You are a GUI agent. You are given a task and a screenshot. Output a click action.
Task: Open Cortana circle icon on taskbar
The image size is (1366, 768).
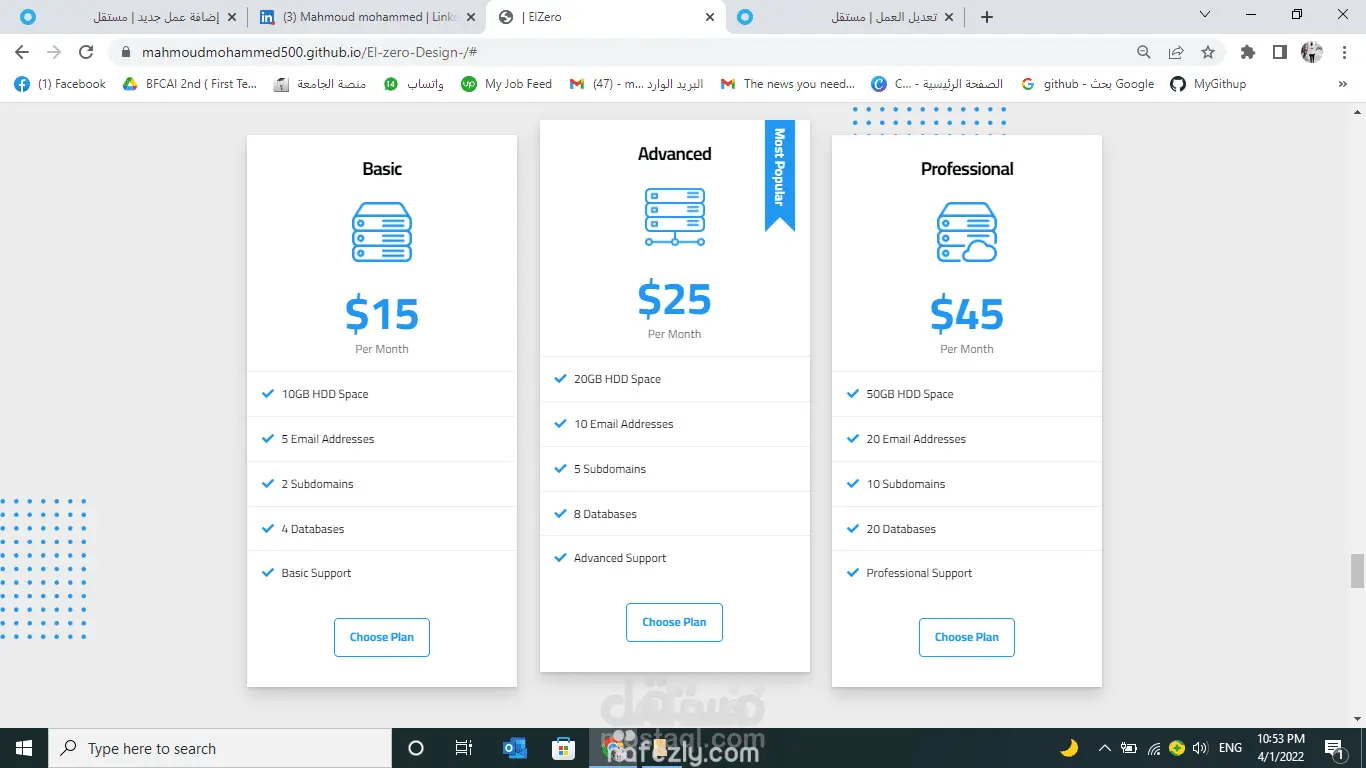(x=416, y=748)
